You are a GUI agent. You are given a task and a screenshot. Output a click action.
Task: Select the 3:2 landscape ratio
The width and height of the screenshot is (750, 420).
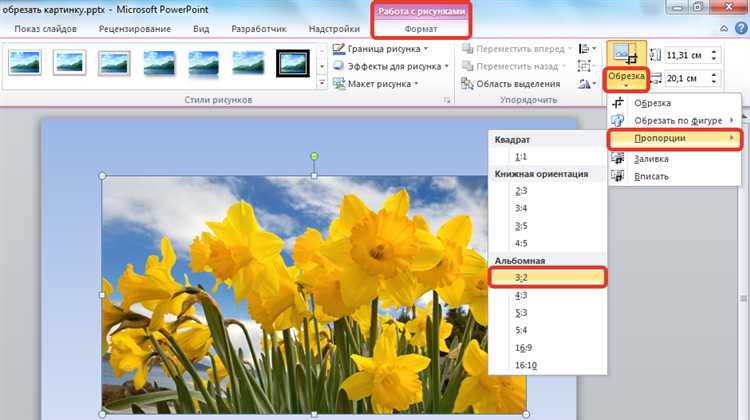coord(548,277)
